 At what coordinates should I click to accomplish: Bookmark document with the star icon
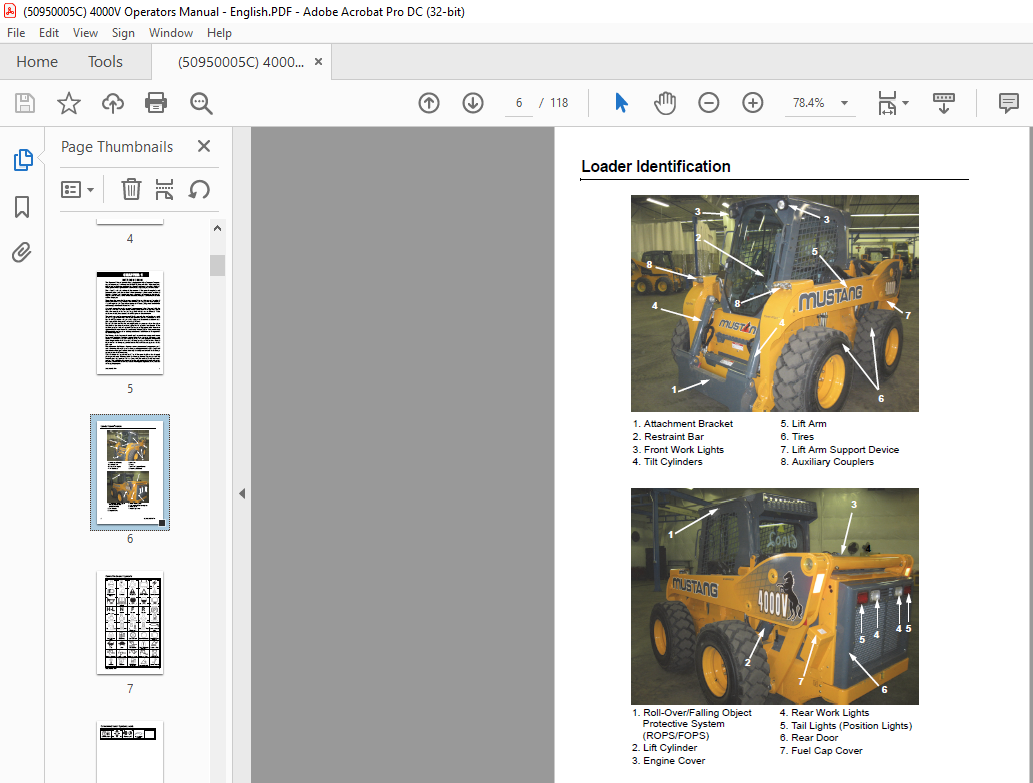69,103
